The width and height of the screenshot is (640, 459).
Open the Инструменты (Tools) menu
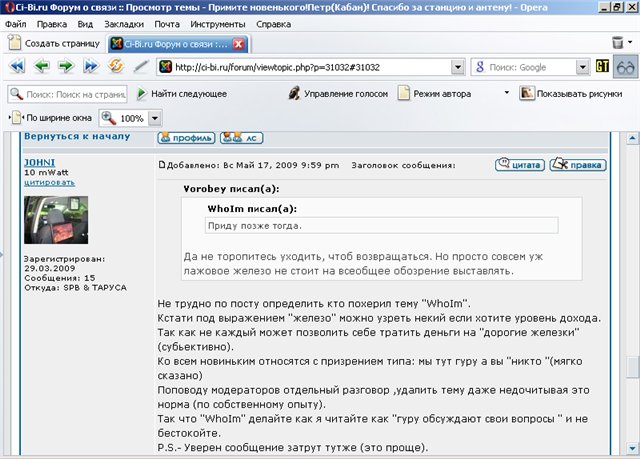pos(217,22)
